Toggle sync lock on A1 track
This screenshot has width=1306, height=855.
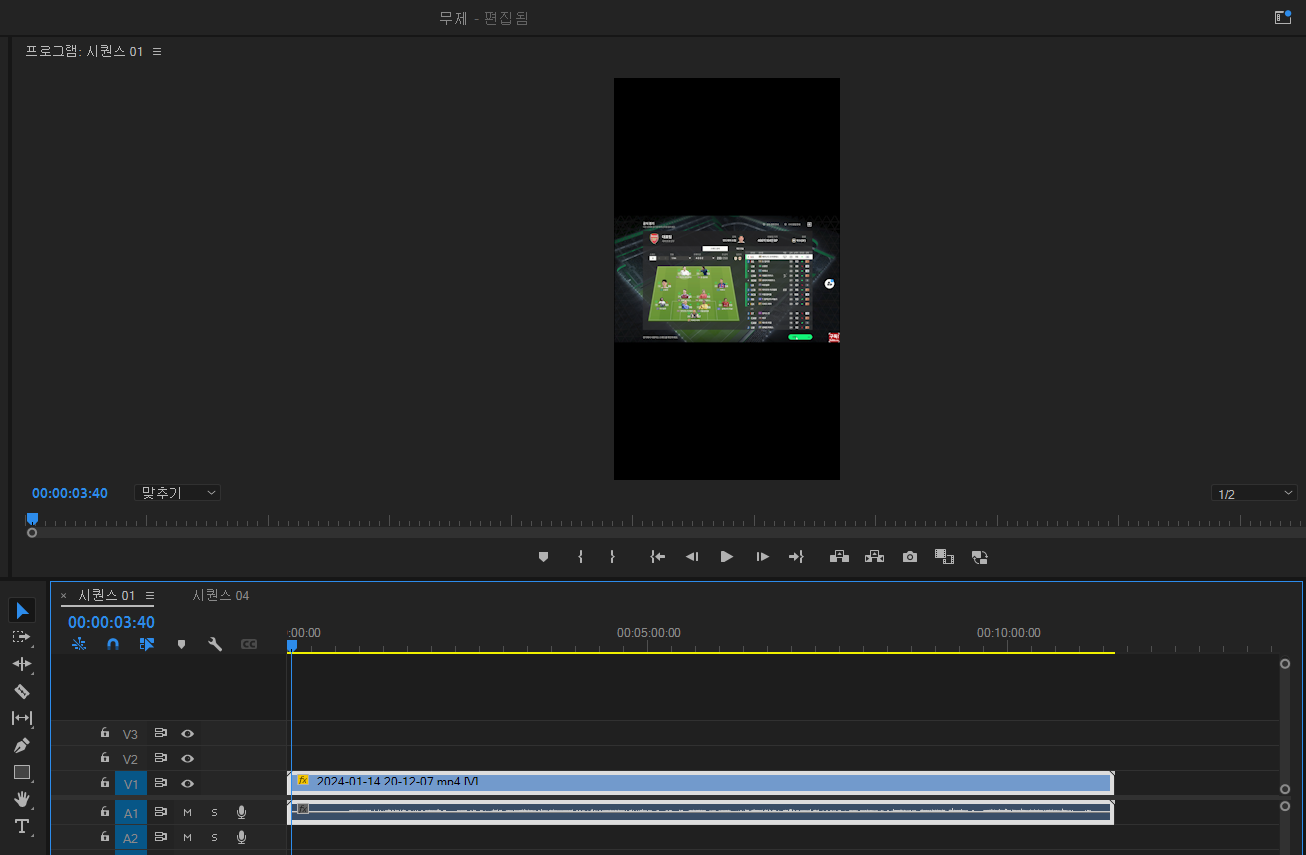(x=160, y=812)
